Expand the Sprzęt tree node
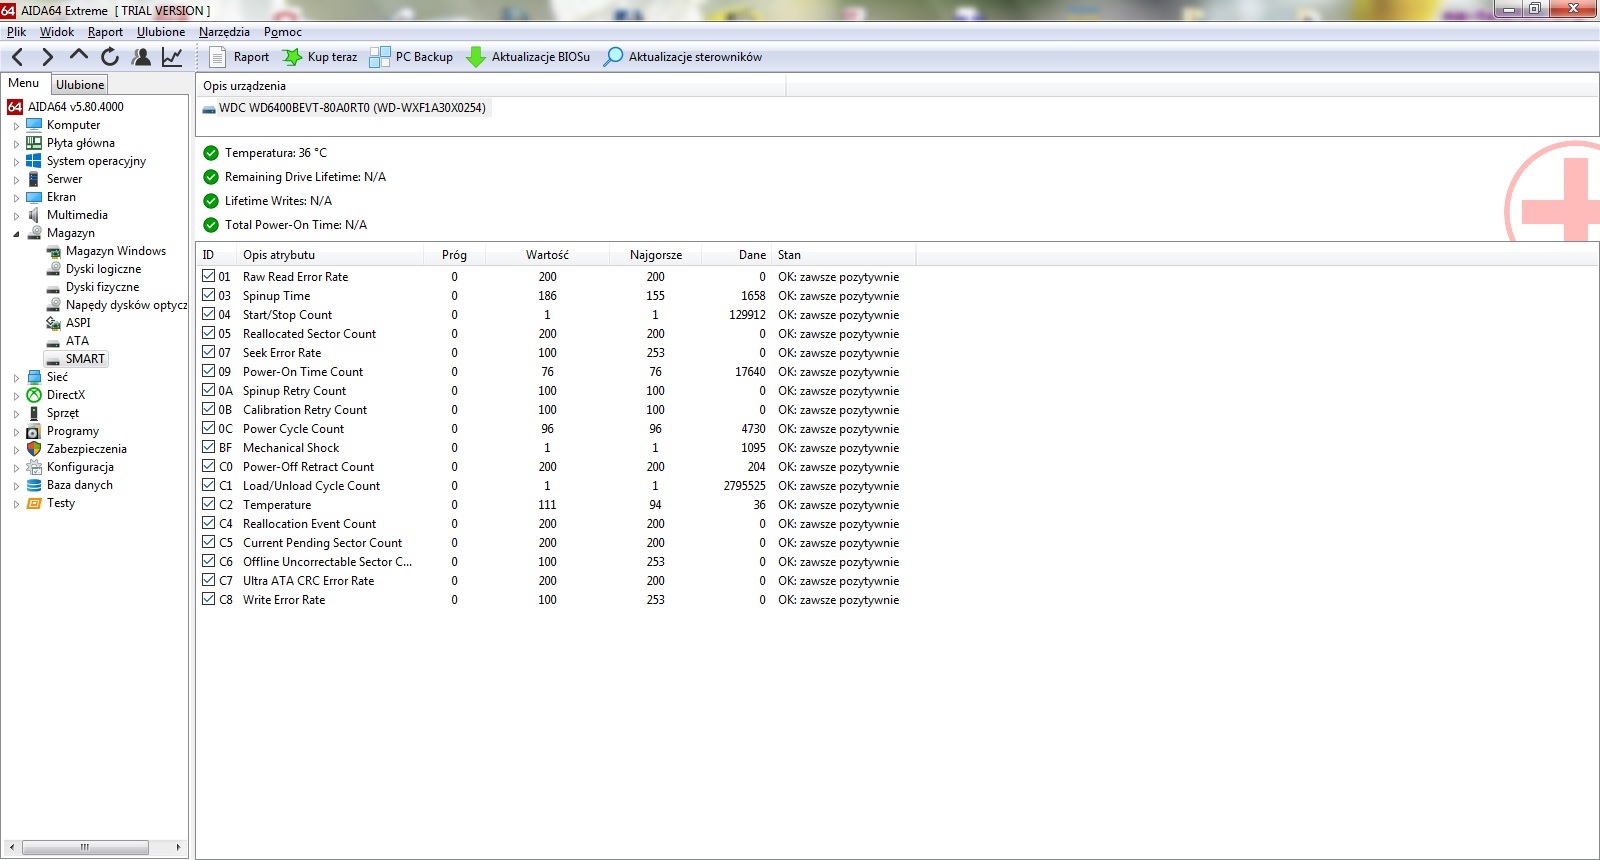Screen dimensions: 1600x860 click(x=16, y=414)
